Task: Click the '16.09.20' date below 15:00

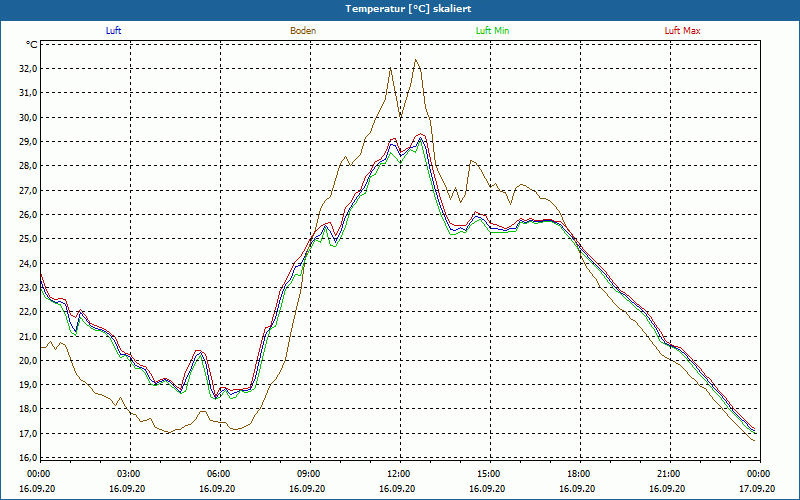Action: click(x=487, y=488)
